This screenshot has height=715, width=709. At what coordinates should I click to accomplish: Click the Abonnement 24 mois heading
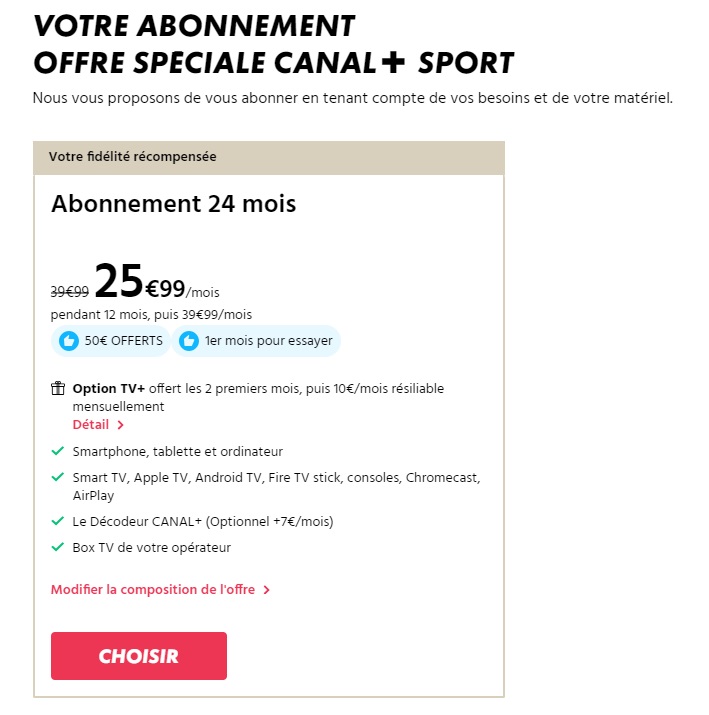pyautogui.click(x=173, y=204)
